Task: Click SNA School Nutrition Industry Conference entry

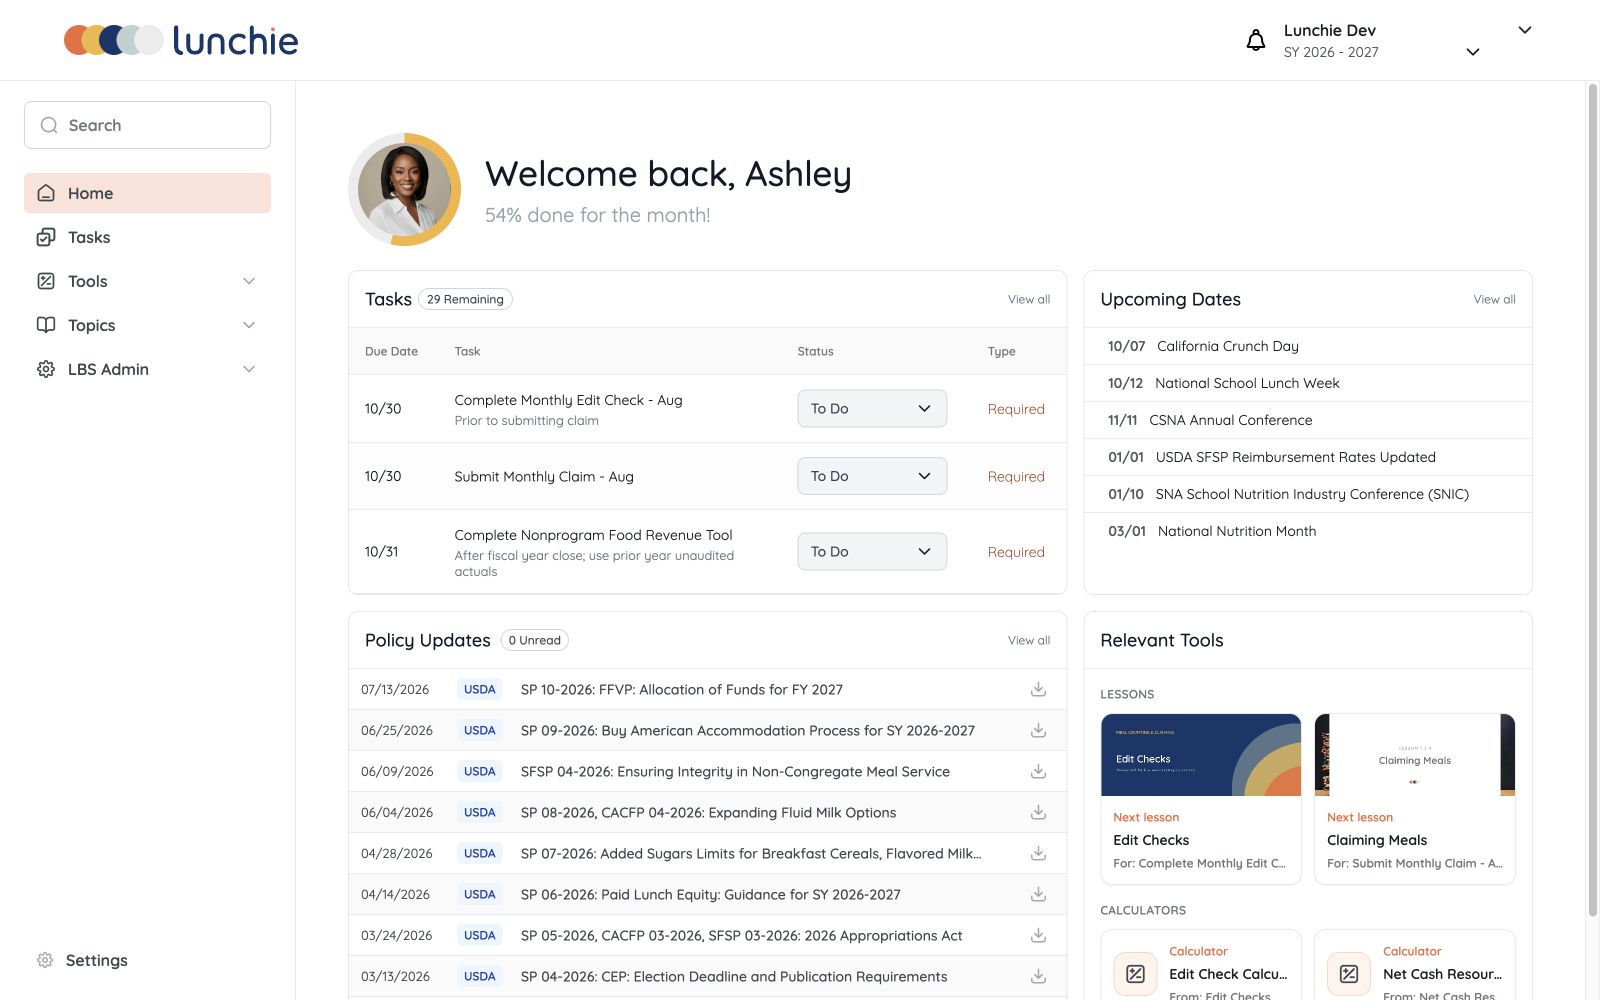Action: (x=1308, y=494)
